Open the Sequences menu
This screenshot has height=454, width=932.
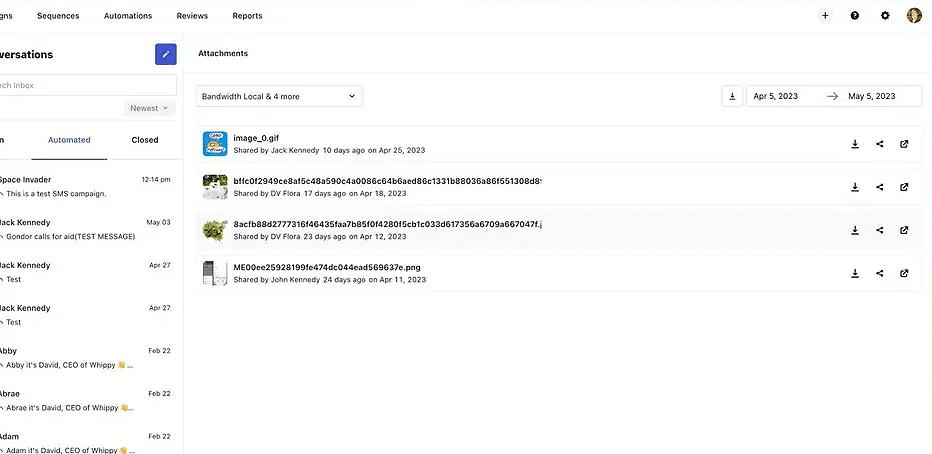58,16
